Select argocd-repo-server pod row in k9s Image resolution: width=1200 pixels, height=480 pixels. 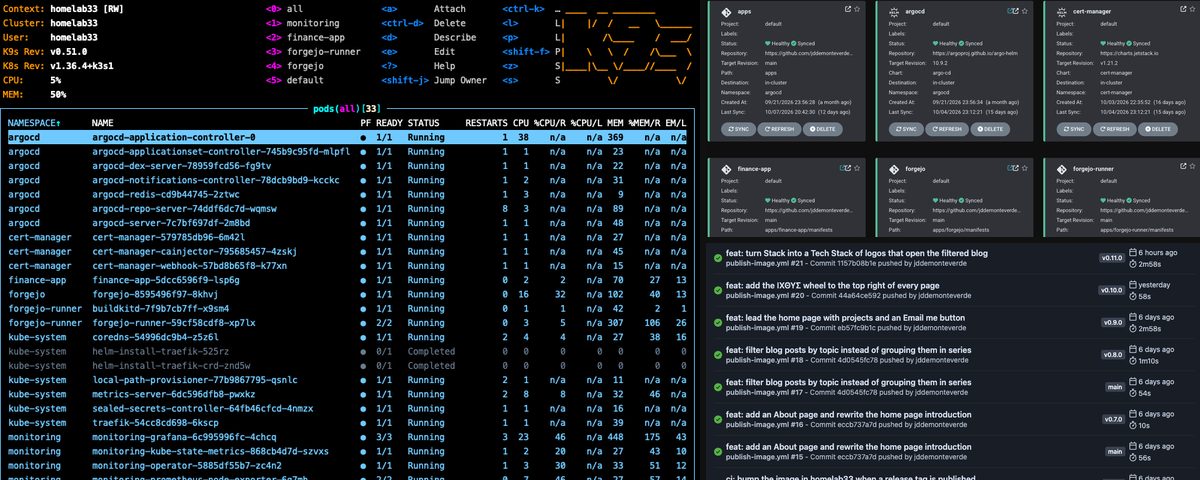[x=346, y=208]
